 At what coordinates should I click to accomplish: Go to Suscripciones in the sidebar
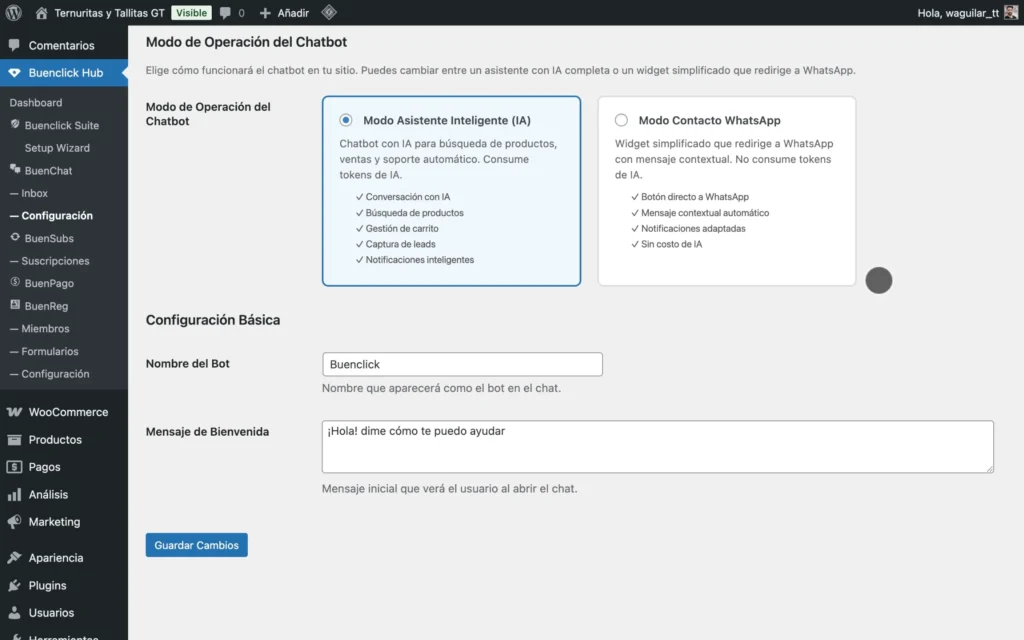point(55,261)
